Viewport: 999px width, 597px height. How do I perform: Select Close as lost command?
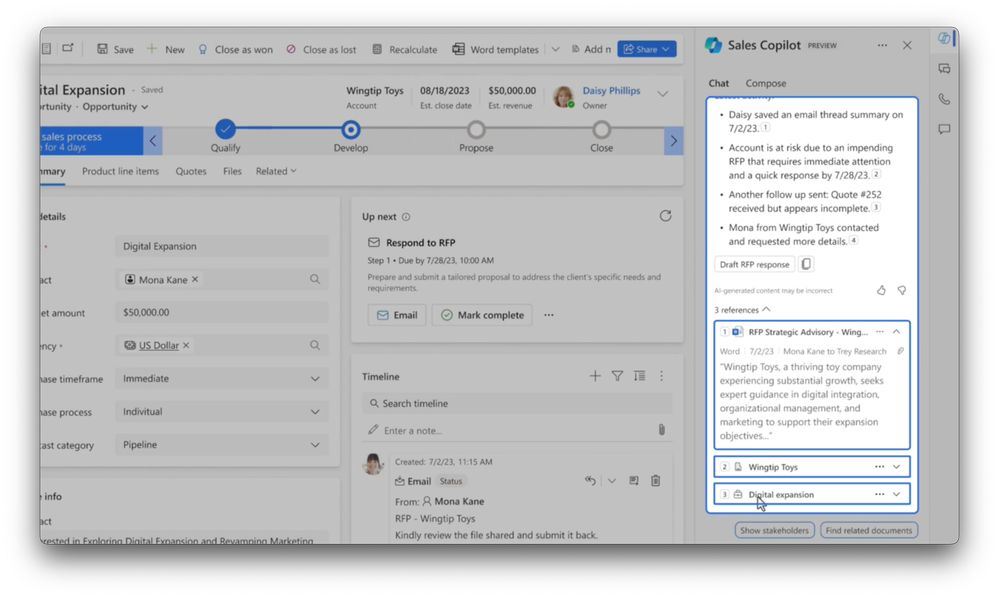[x=321, y=49]
